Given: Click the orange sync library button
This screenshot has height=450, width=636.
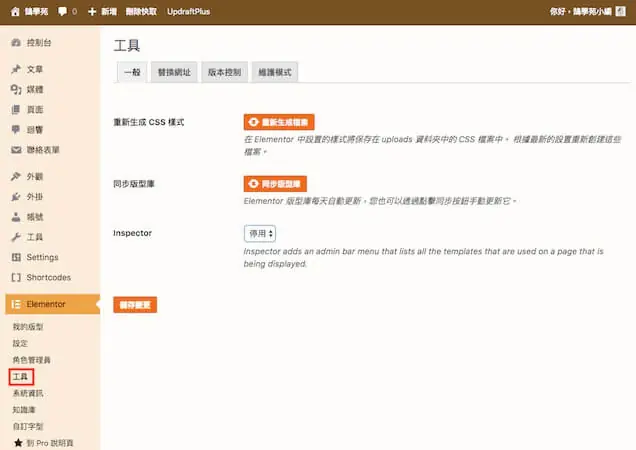Looking at the screenshot, I should [275, 184].
